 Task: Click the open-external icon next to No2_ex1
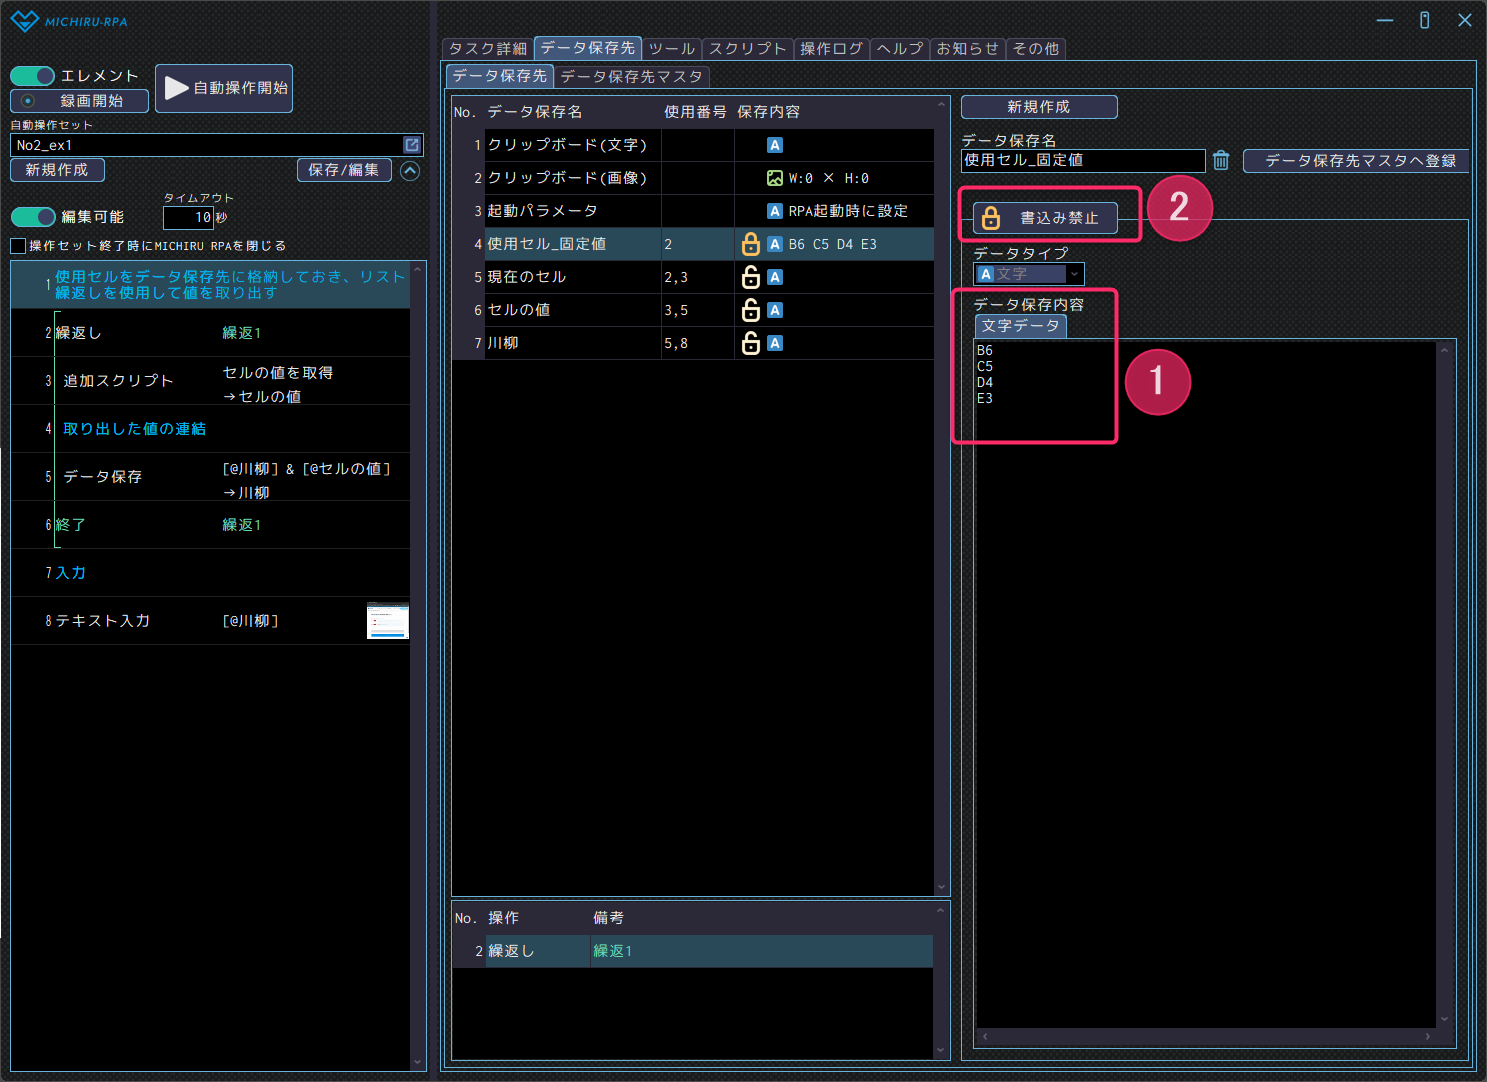[411, 145]
